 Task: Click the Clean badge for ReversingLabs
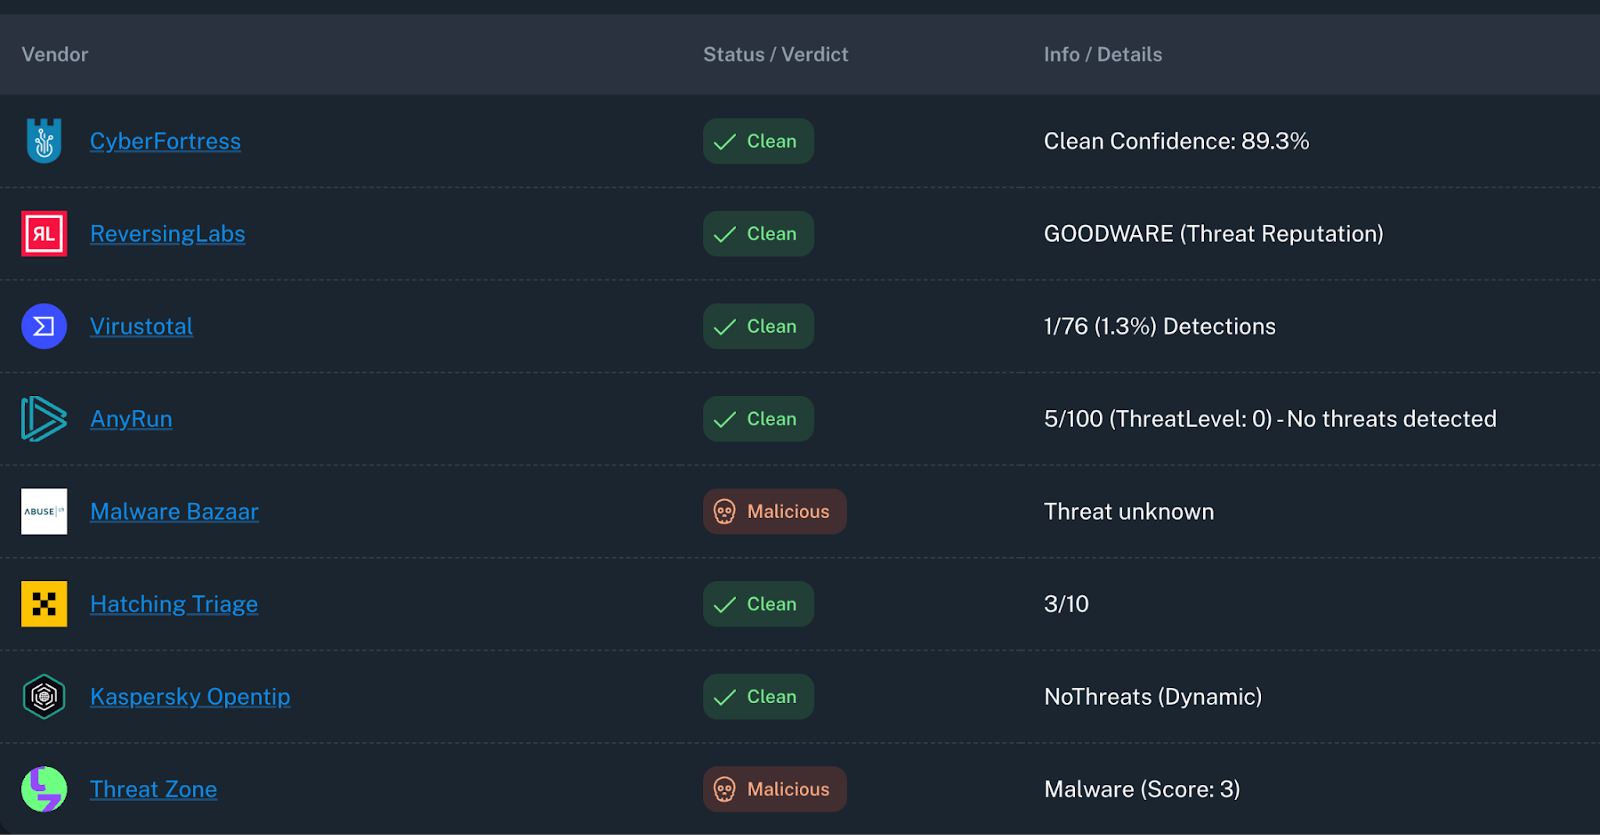(x=758, y=234)
